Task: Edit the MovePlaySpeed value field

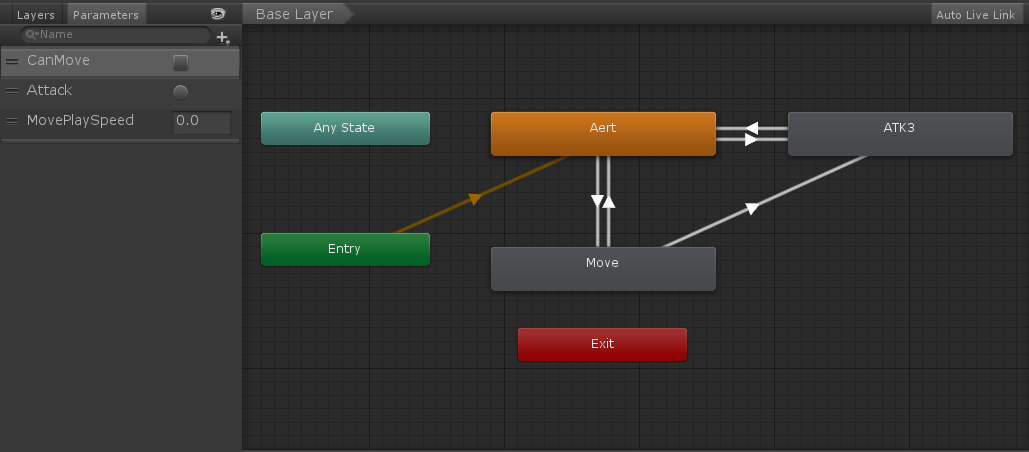Action: [x=201, y=123]
